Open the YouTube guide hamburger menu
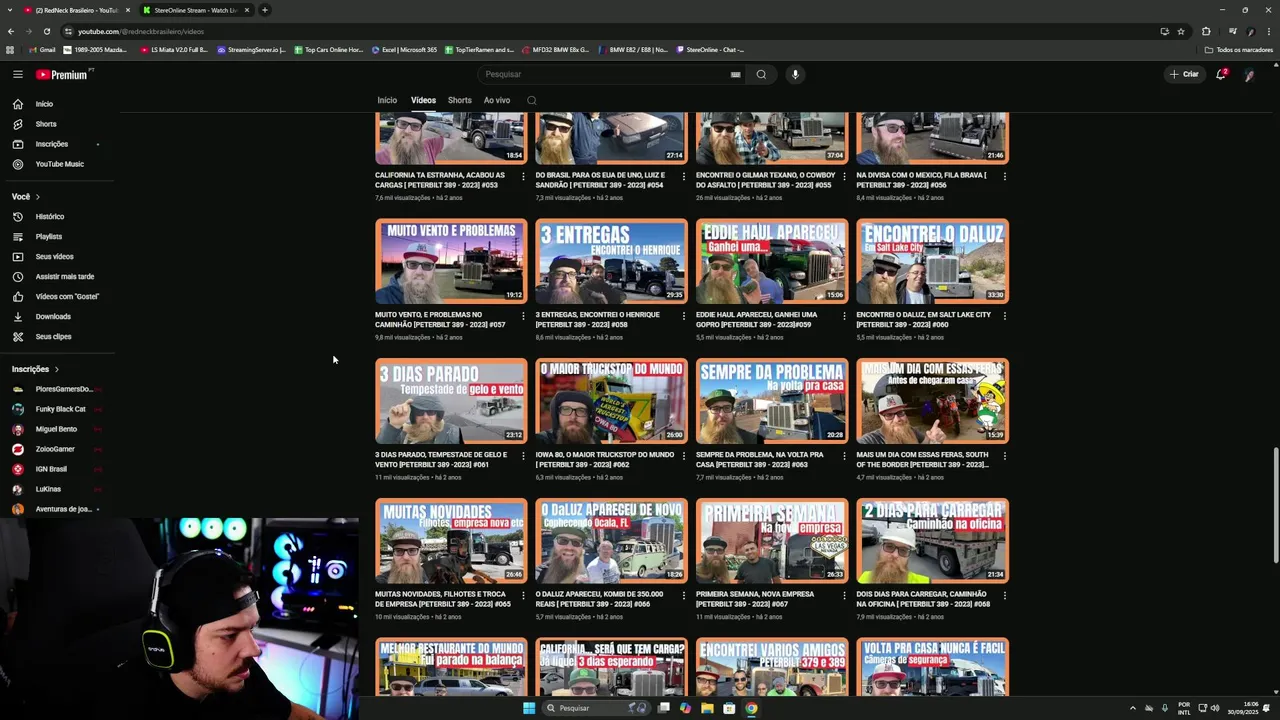 [x=17, y=74]
